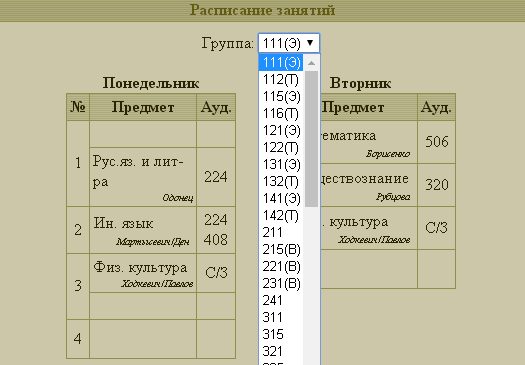Viewport: 525px width, 365px height.
Task: Choose group 142(Т) option
Action: click(281, 216)
